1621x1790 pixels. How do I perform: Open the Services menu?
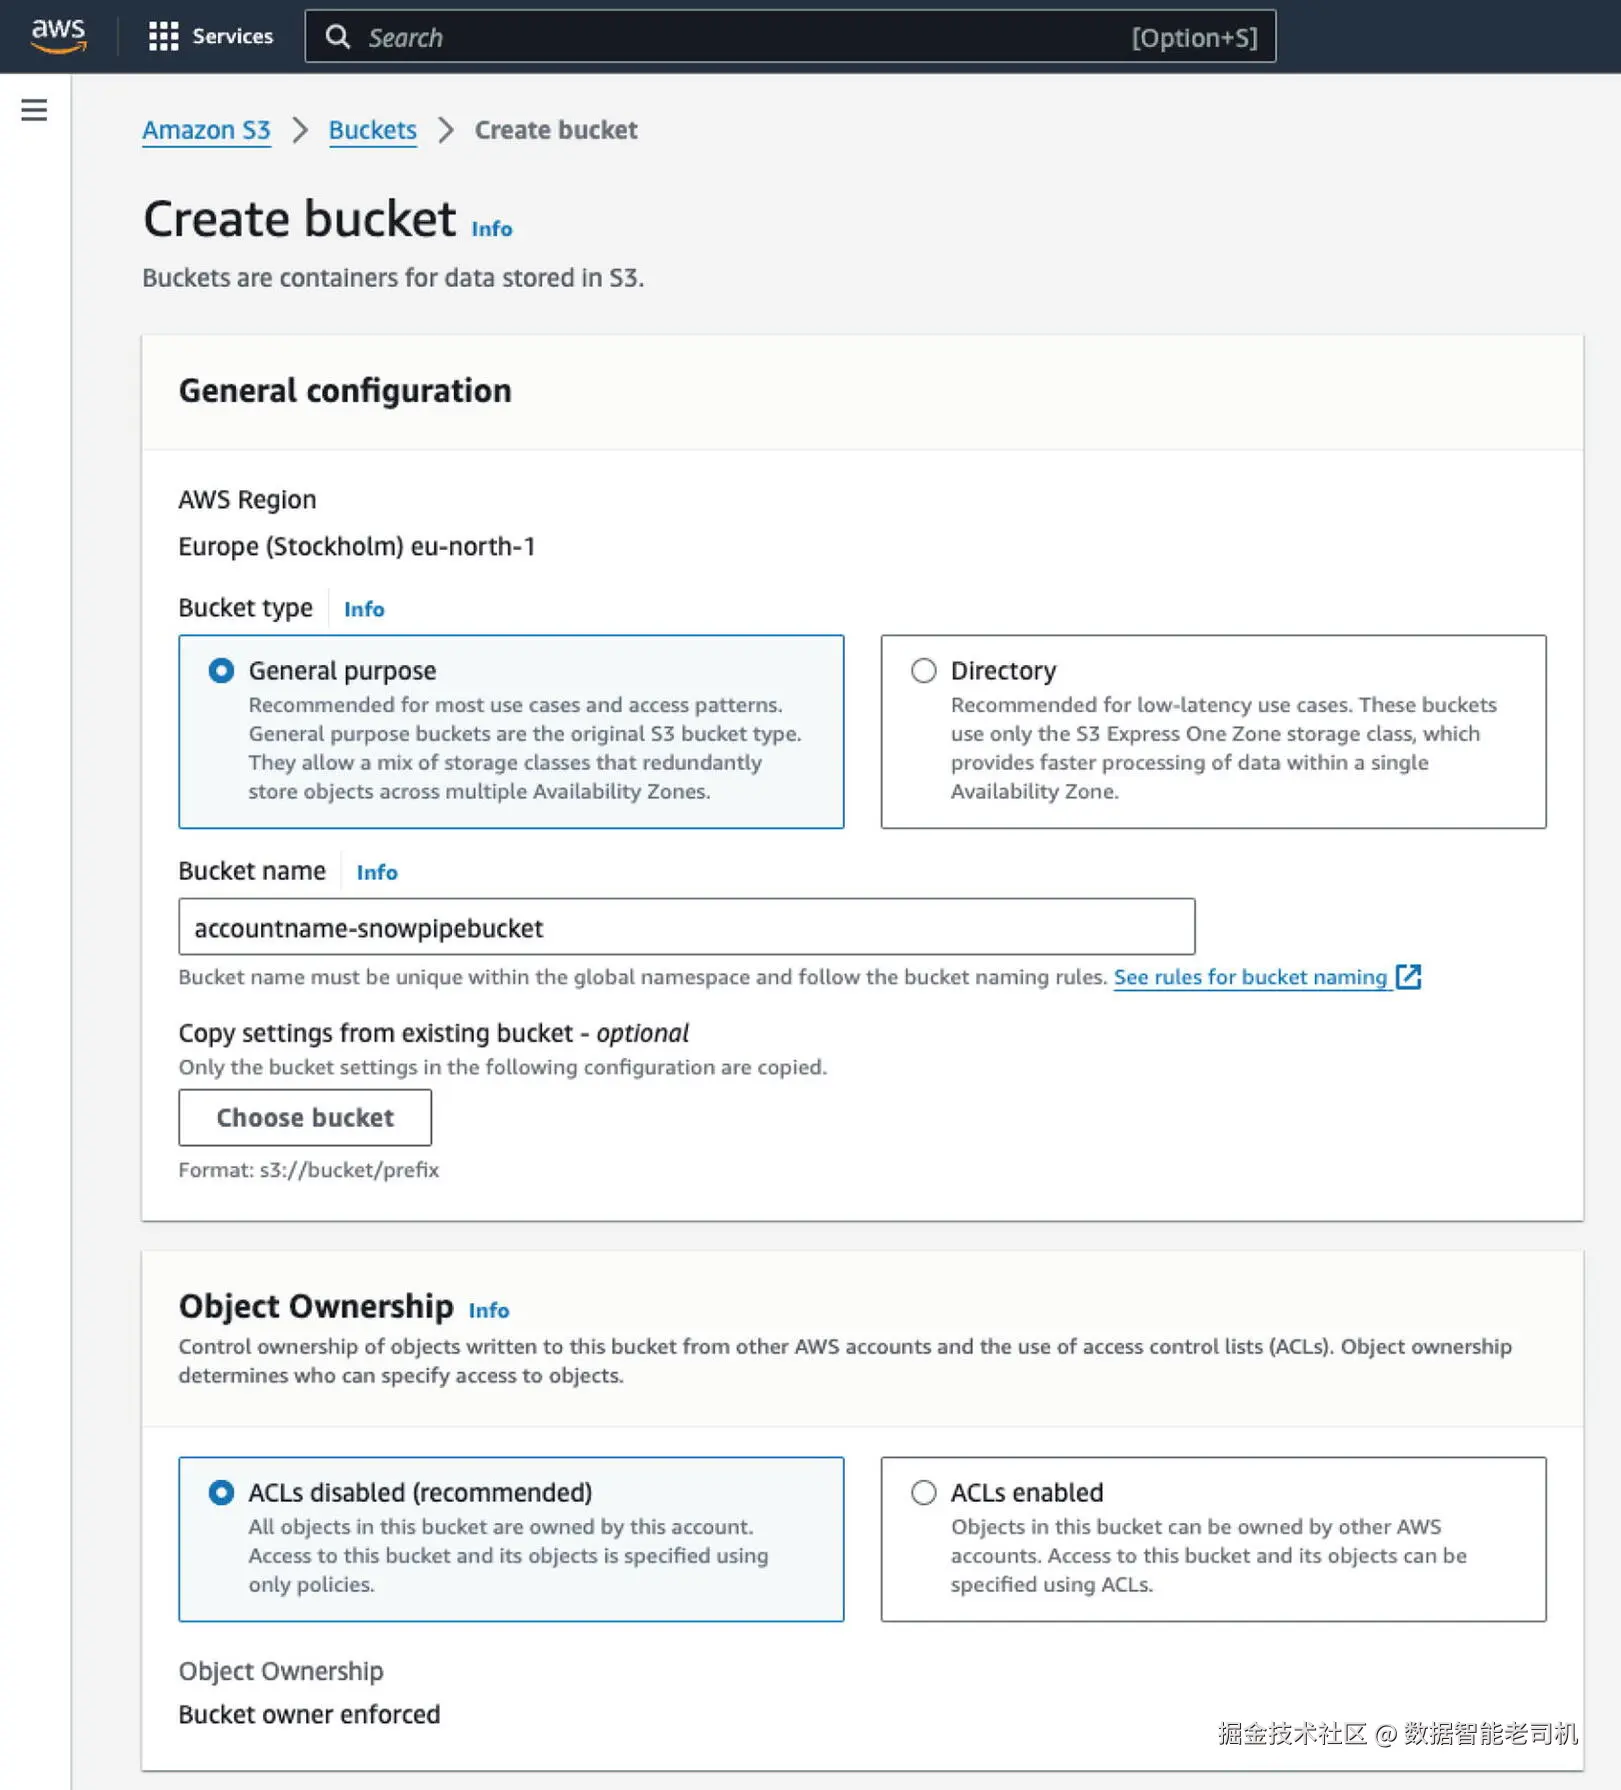(232, 37)
